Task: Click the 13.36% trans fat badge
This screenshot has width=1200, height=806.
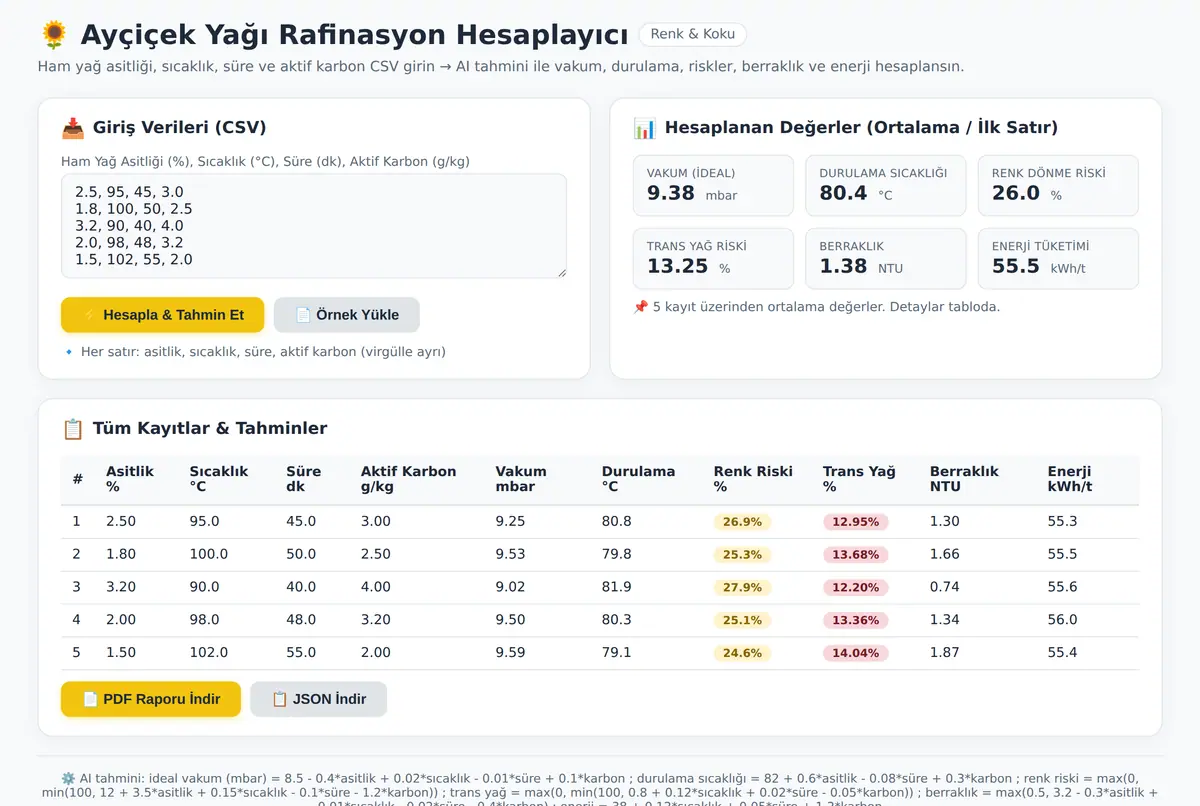Action: tap(856, 621)
